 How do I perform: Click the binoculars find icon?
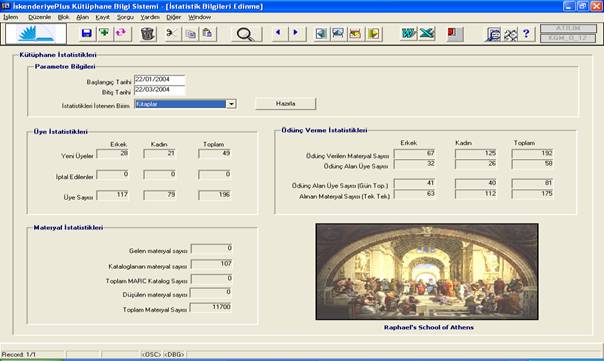(x=510, y=34)
